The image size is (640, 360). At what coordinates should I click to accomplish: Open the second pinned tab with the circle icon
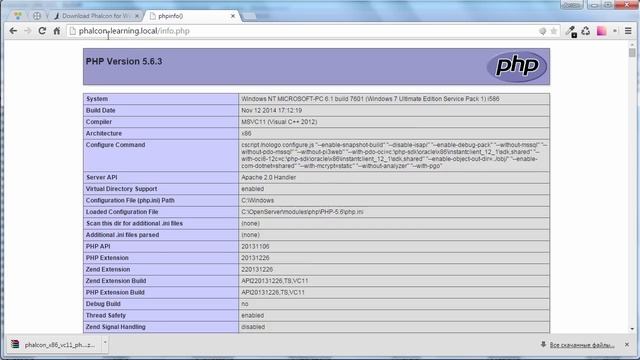37,16
